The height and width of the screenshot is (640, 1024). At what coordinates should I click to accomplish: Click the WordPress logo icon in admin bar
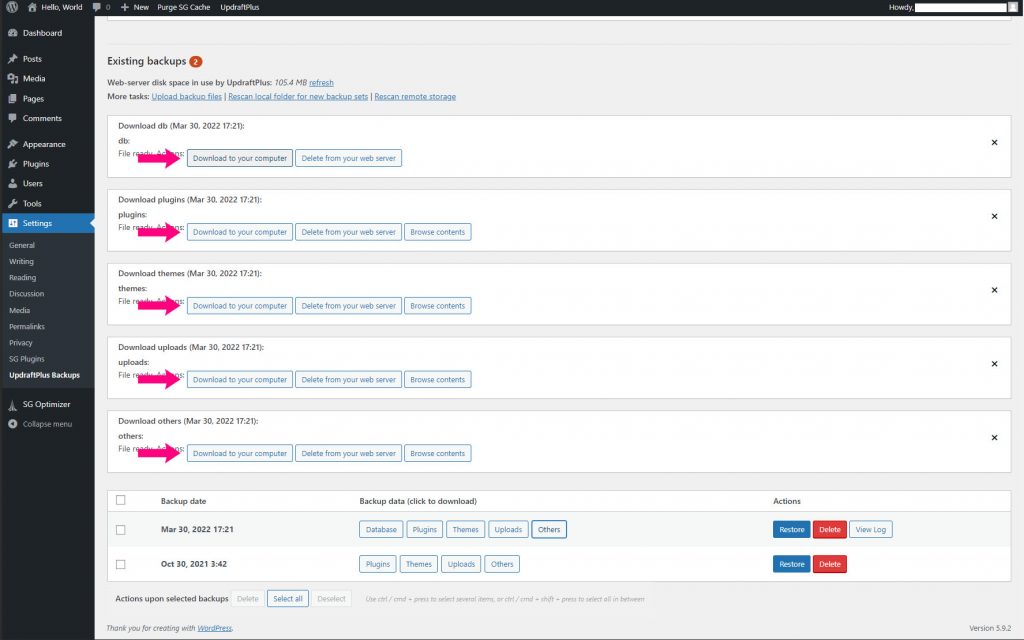pos(12,7)
